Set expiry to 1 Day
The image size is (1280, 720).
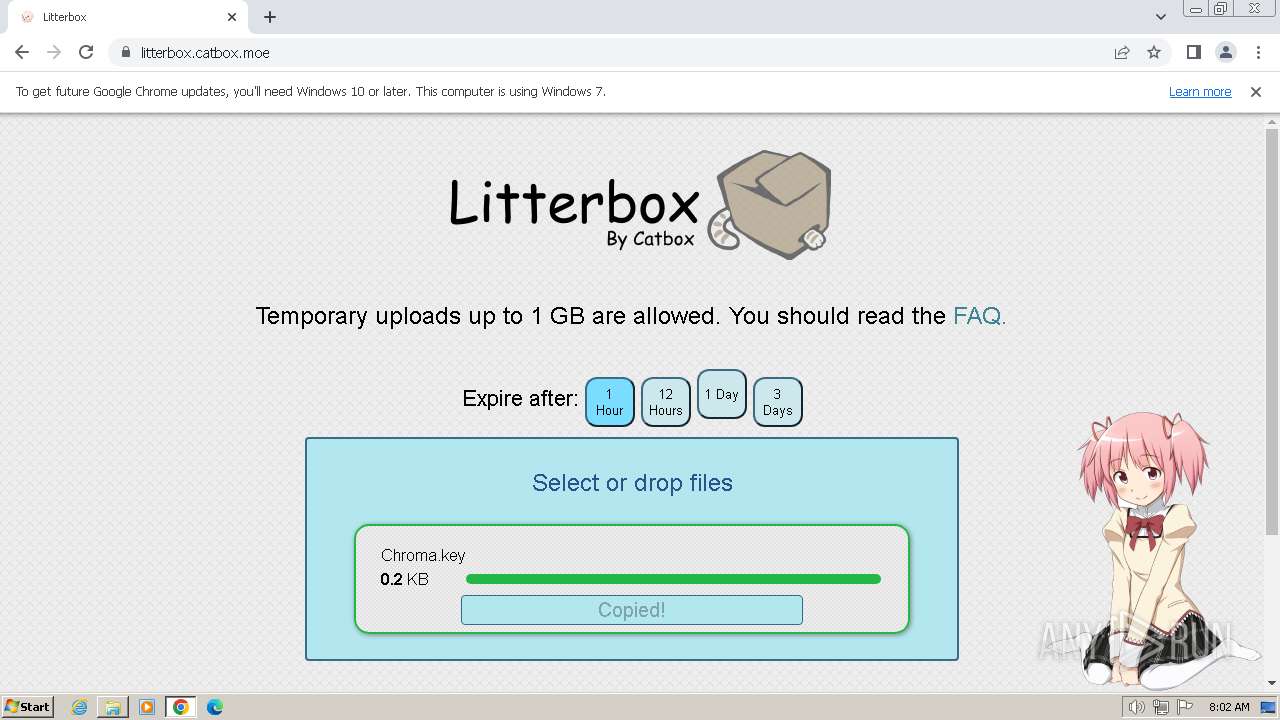722,394
